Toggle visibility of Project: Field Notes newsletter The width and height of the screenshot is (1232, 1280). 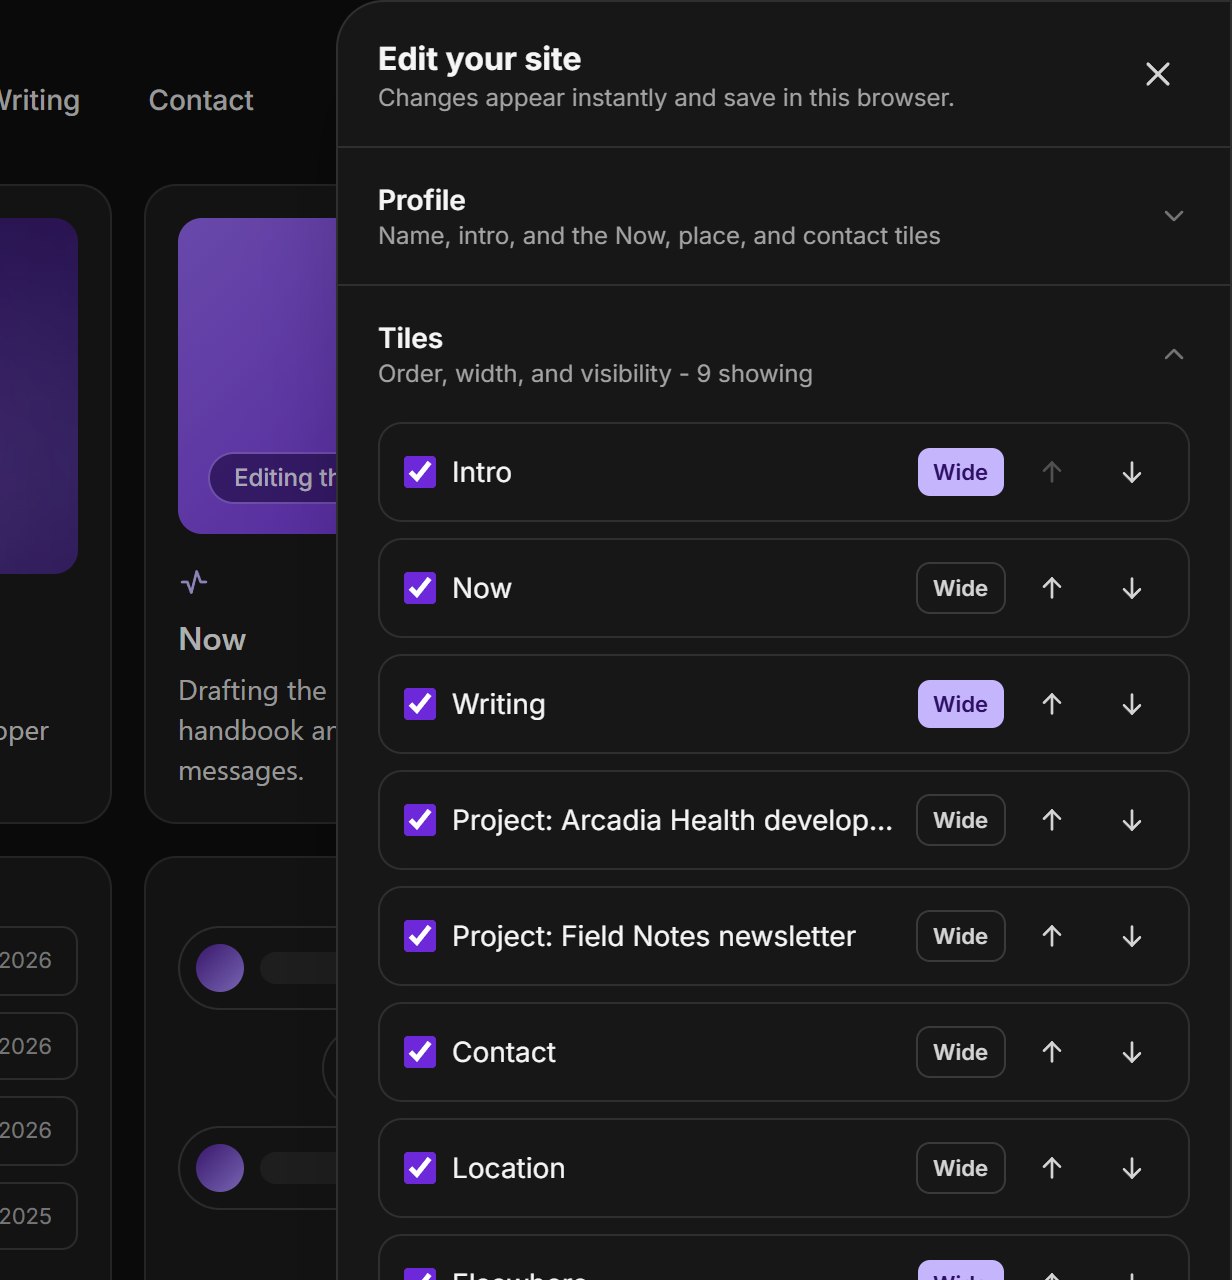pyautogui.click(x=420, y=936)
